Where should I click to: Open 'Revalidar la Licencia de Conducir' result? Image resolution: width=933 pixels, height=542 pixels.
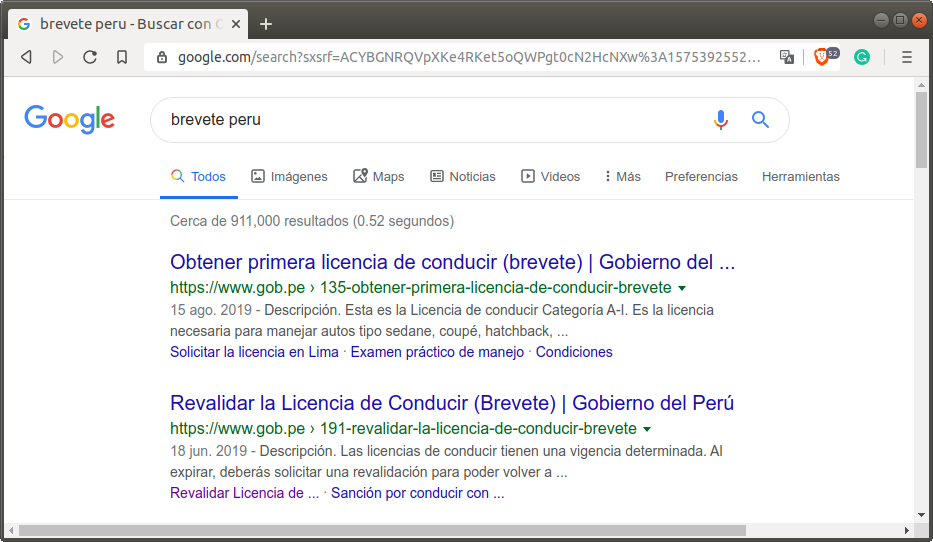coord(452,403)
